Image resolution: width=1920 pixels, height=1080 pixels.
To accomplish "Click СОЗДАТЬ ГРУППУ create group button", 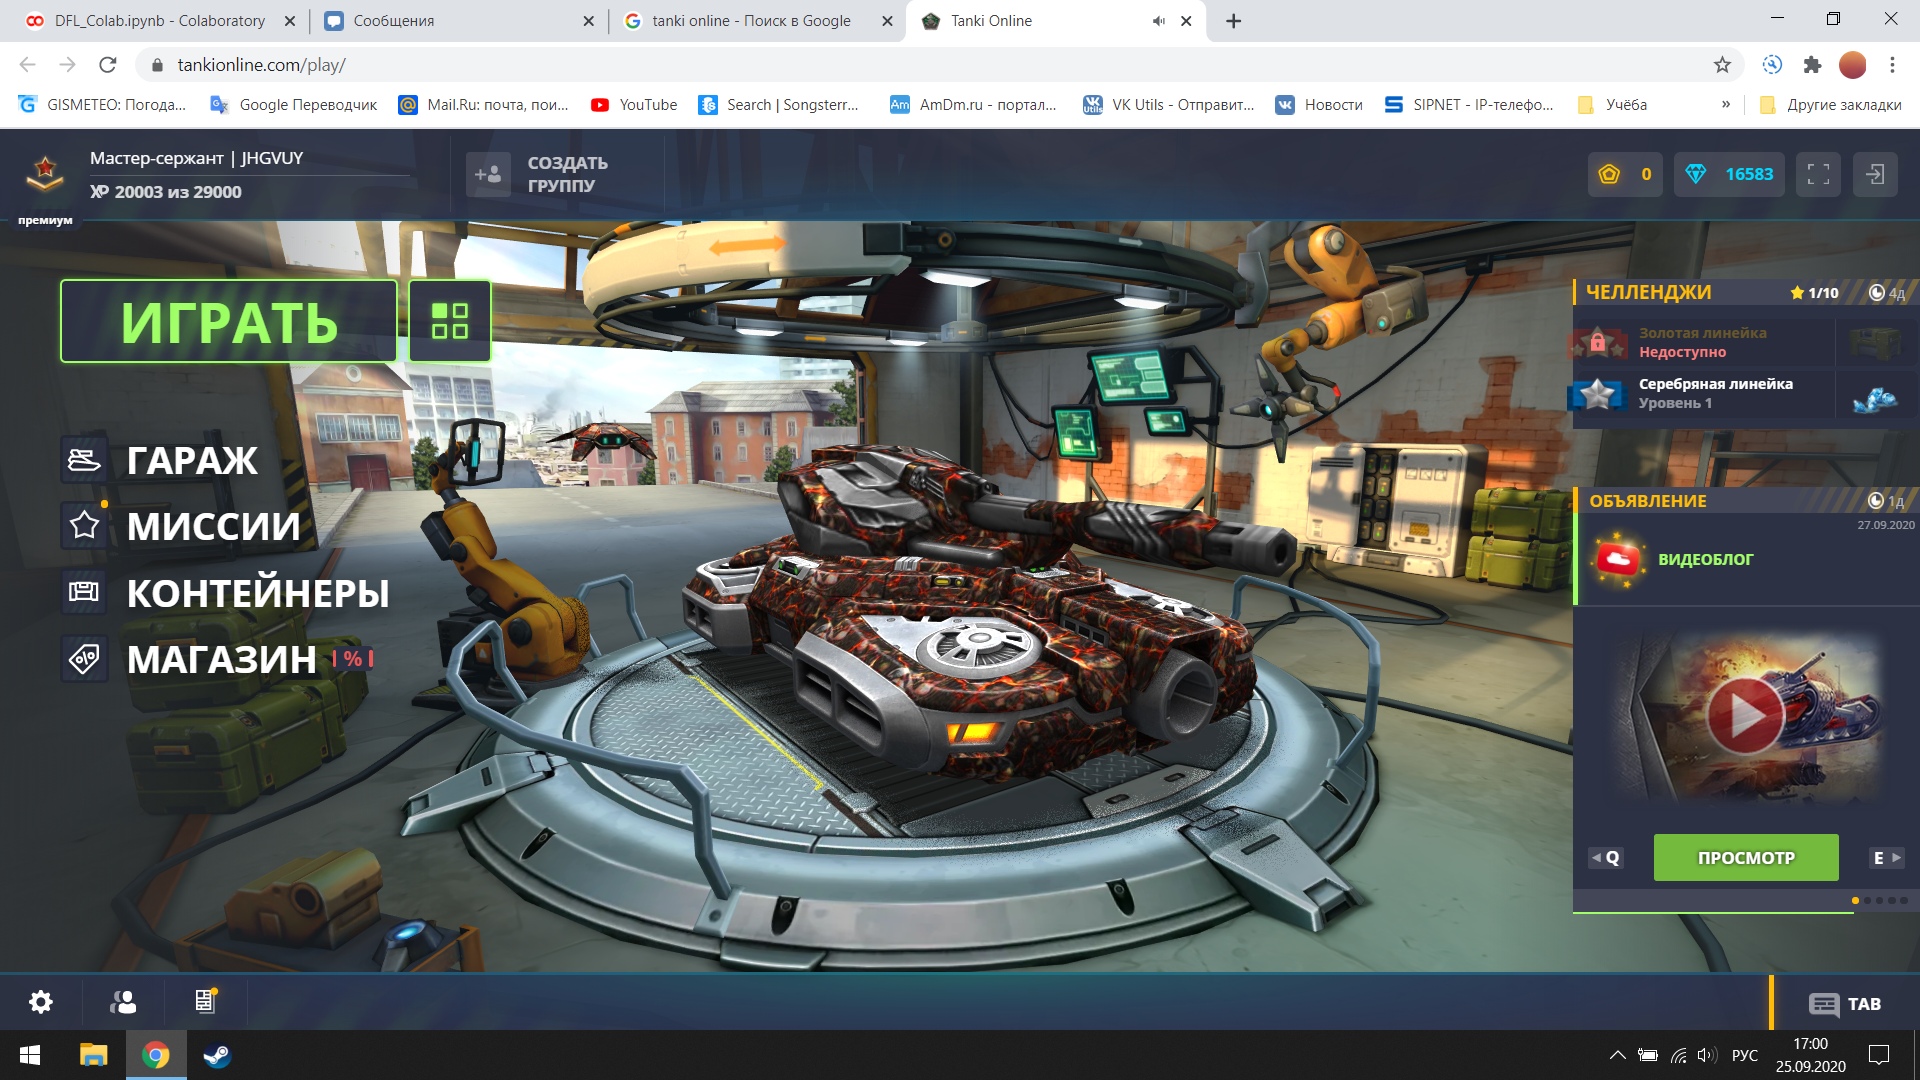I will click(567, 174).
